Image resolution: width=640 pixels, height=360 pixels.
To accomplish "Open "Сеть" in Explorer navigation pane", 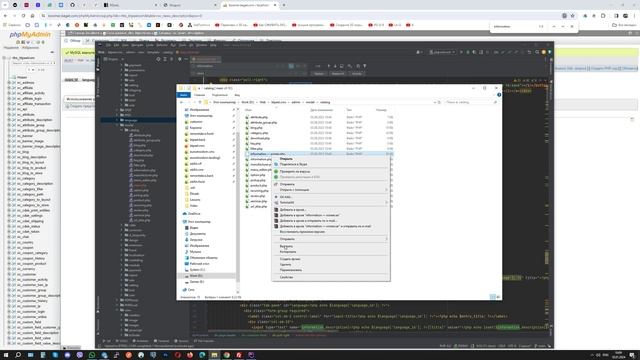I will 191,290.
